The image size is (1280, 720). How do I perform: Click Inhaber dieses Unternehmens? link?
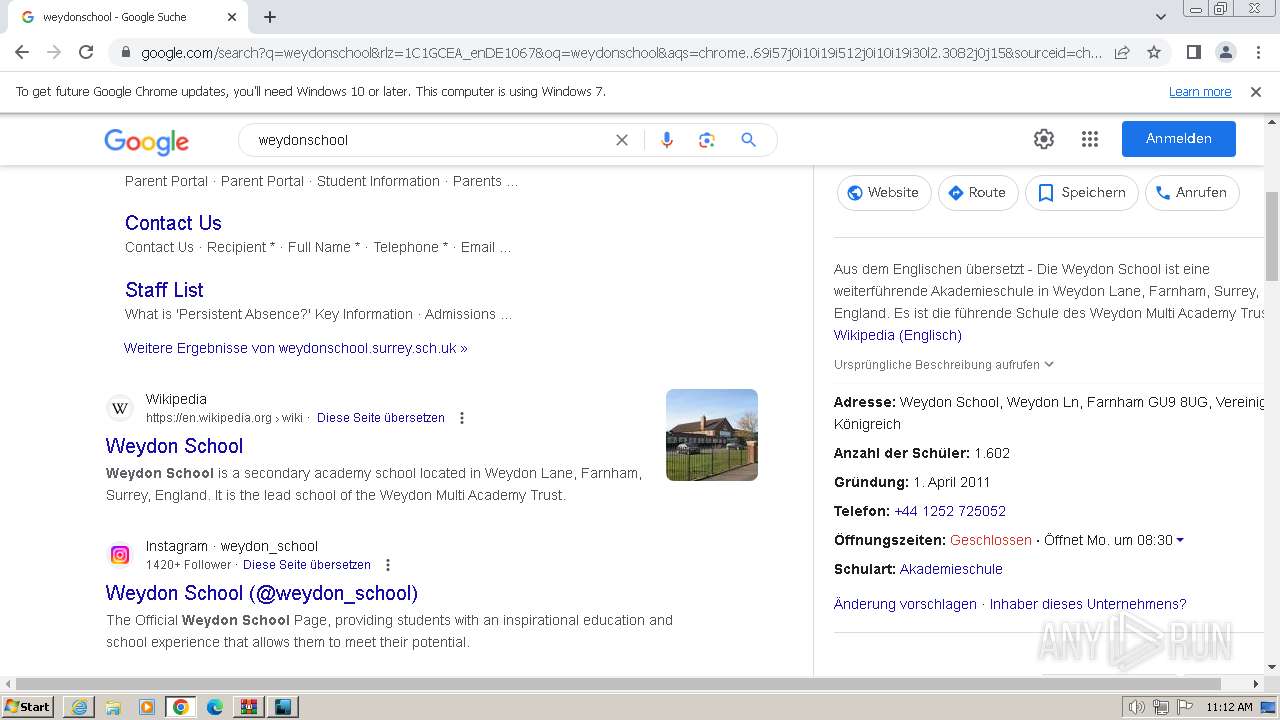(1088, 604)
